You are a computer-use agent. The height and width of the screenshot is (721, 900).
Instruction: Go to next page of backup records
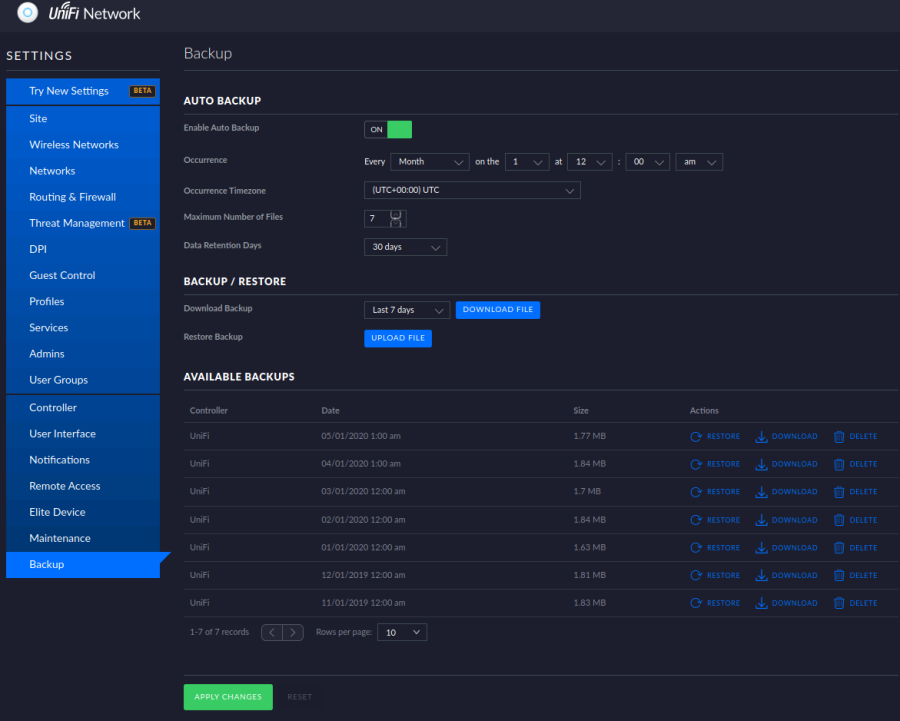coord(293,632)
